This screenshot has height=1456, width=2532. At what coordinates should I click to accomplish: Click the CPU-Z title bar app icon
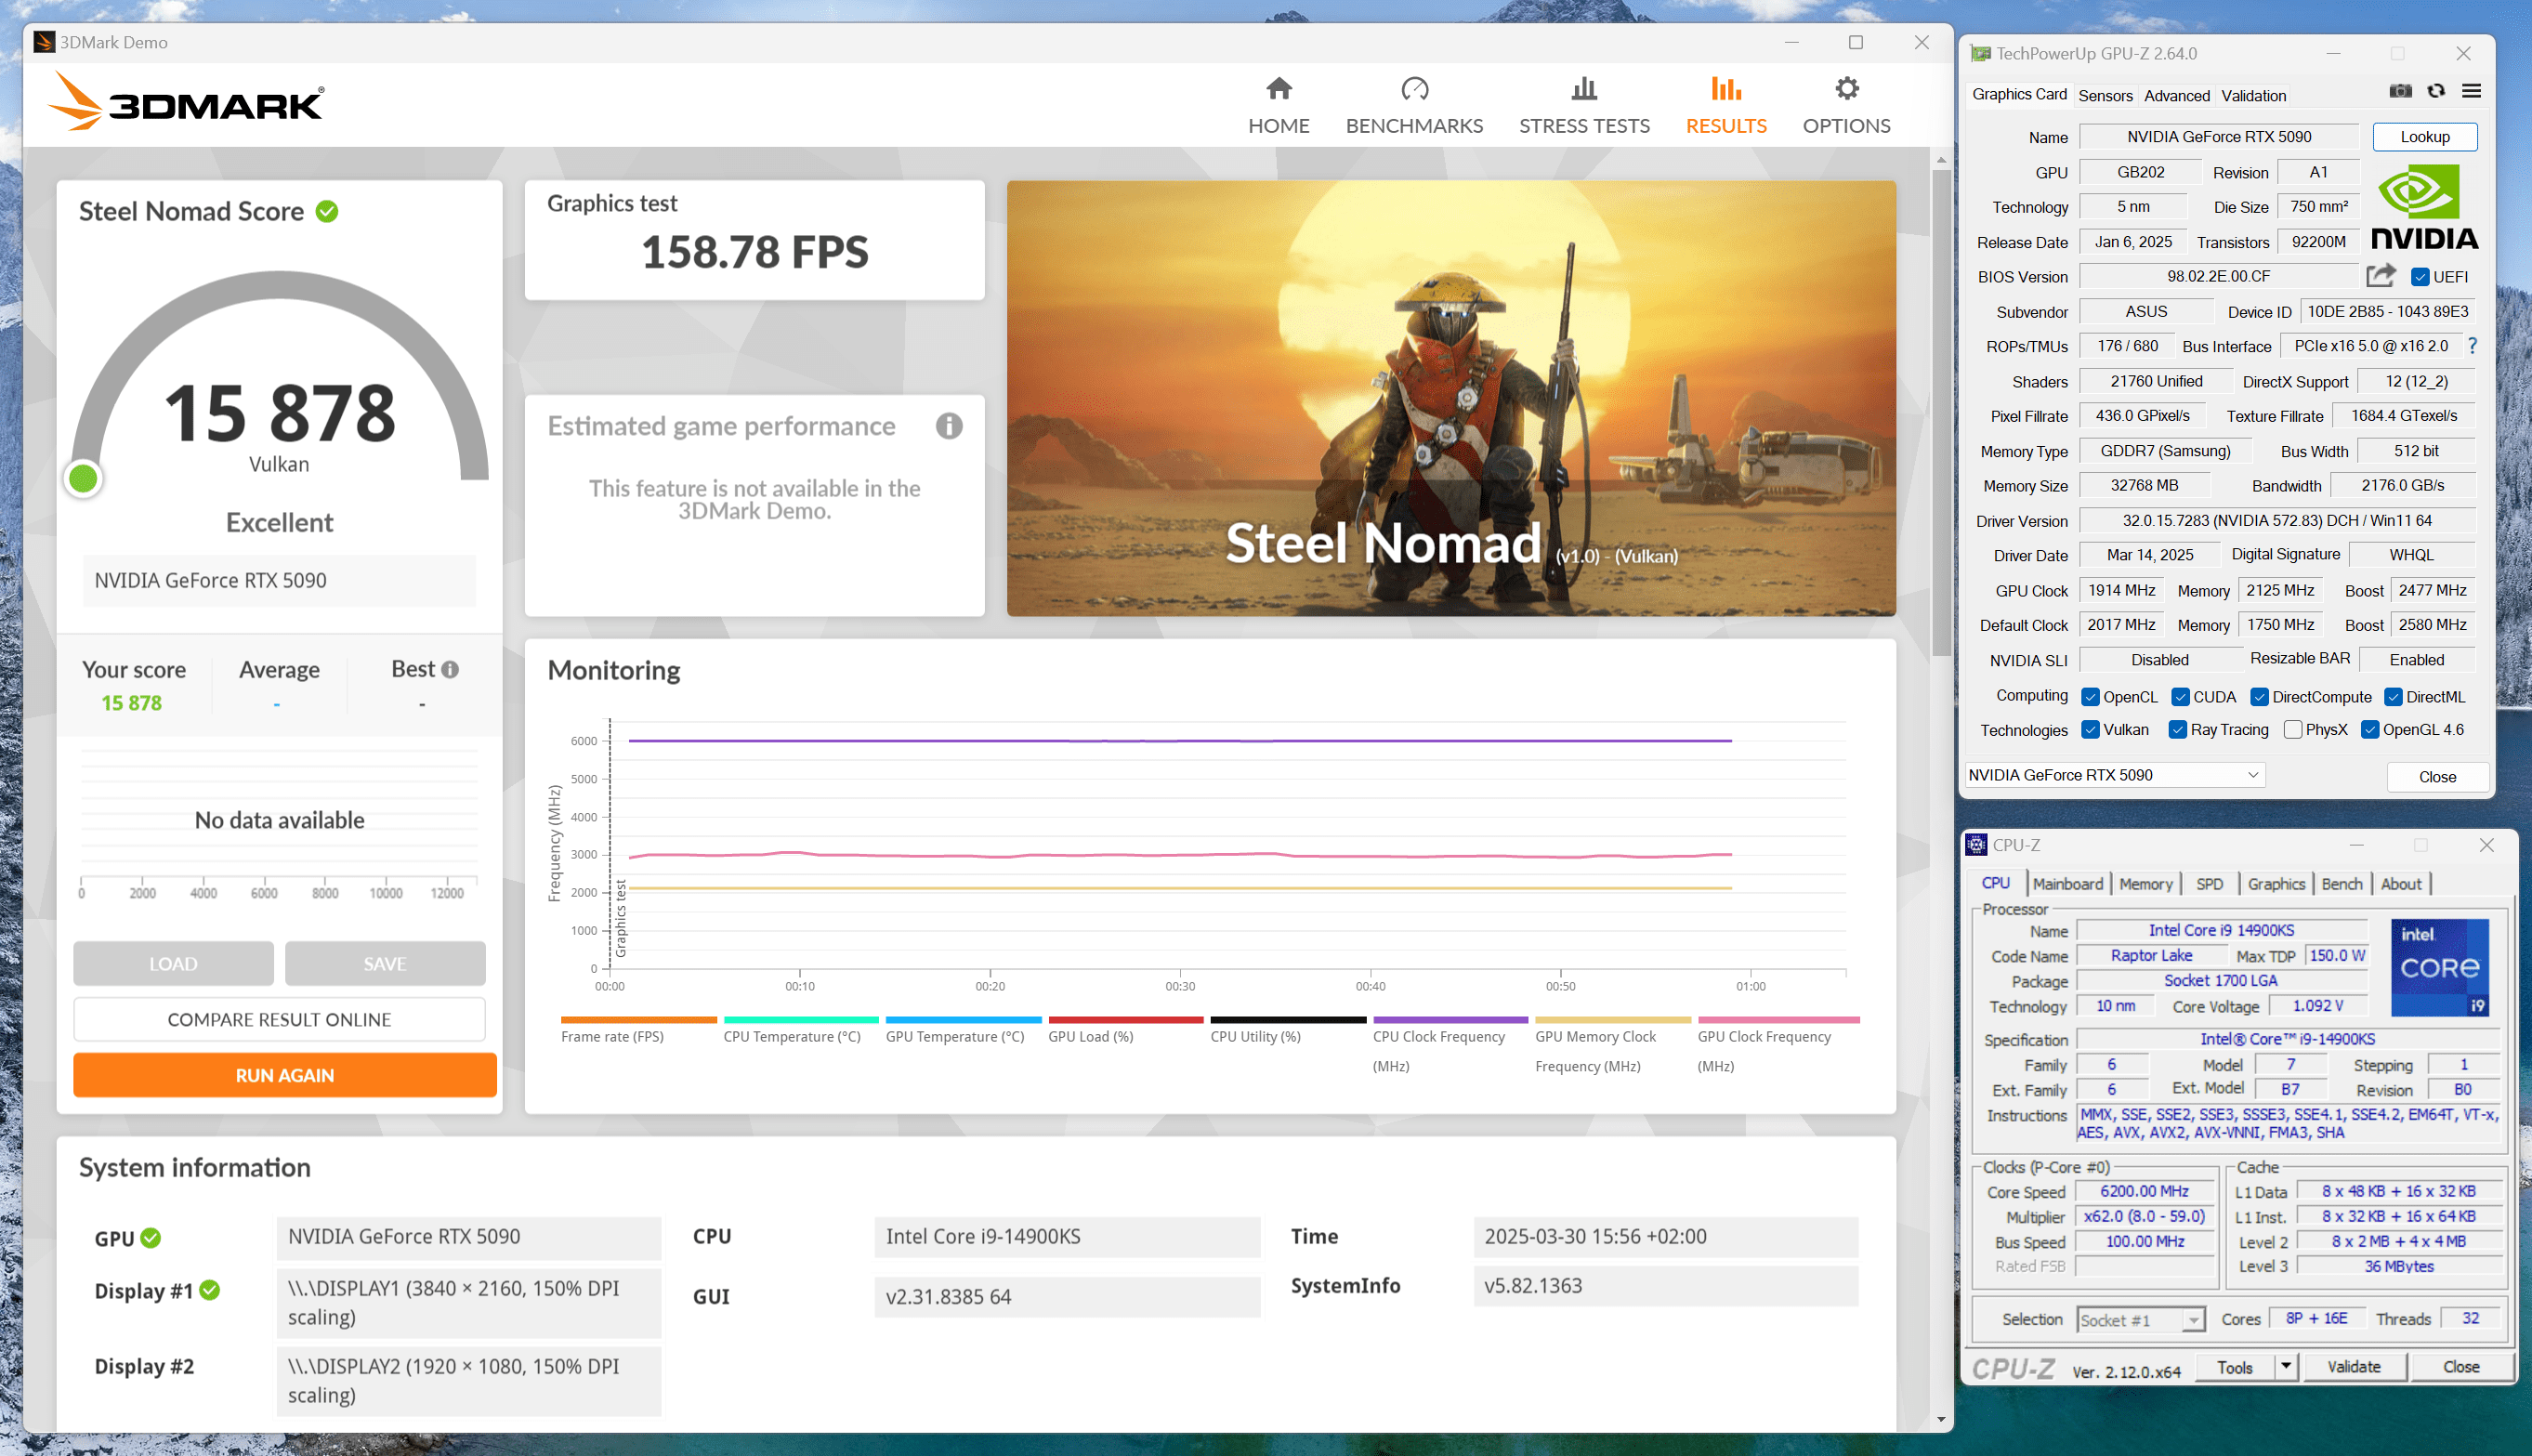[x=1976, y=845]
